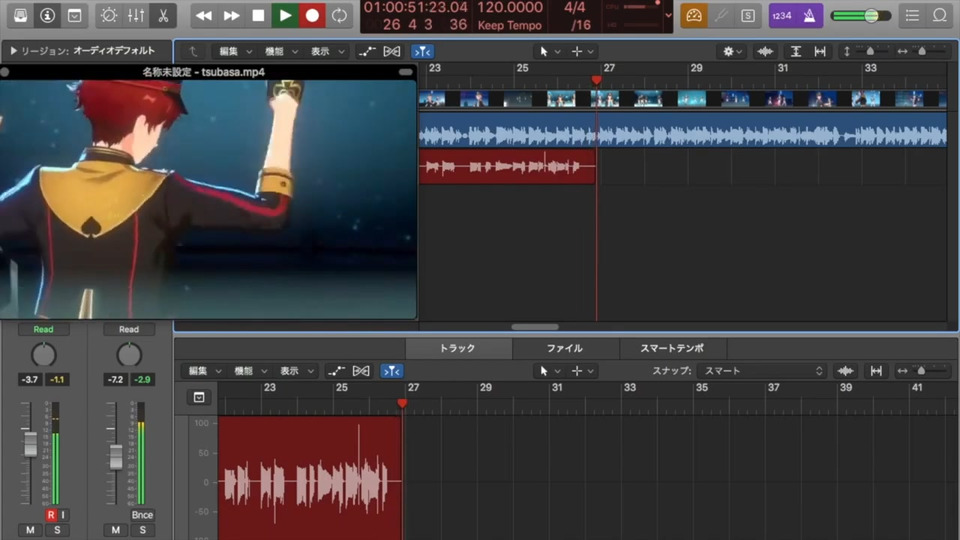This screenshot has height=540, width=960.
Task: Open the gray Read automation mode on second strip
Action: (x=129, y=329)
